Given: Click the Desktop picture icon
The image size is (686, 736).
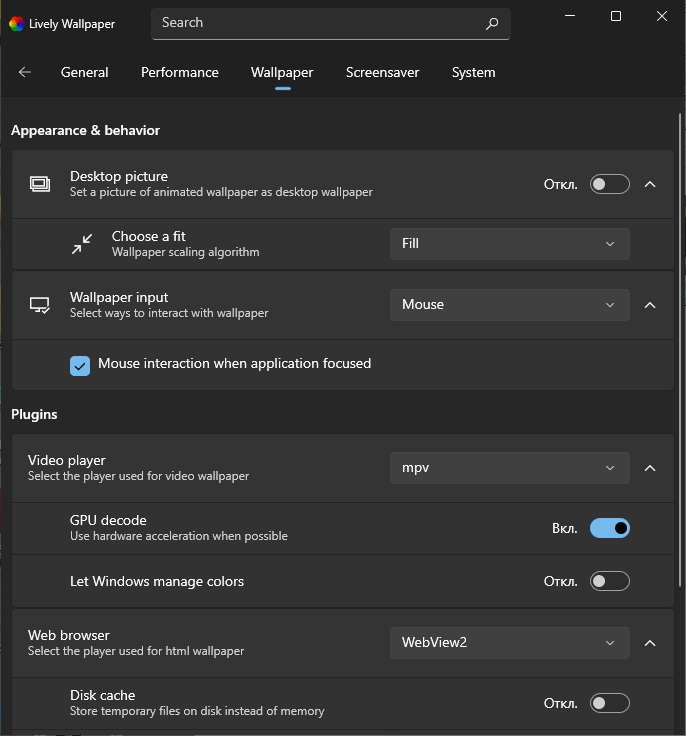Looking at the screenshot, I should pos(40,184).
